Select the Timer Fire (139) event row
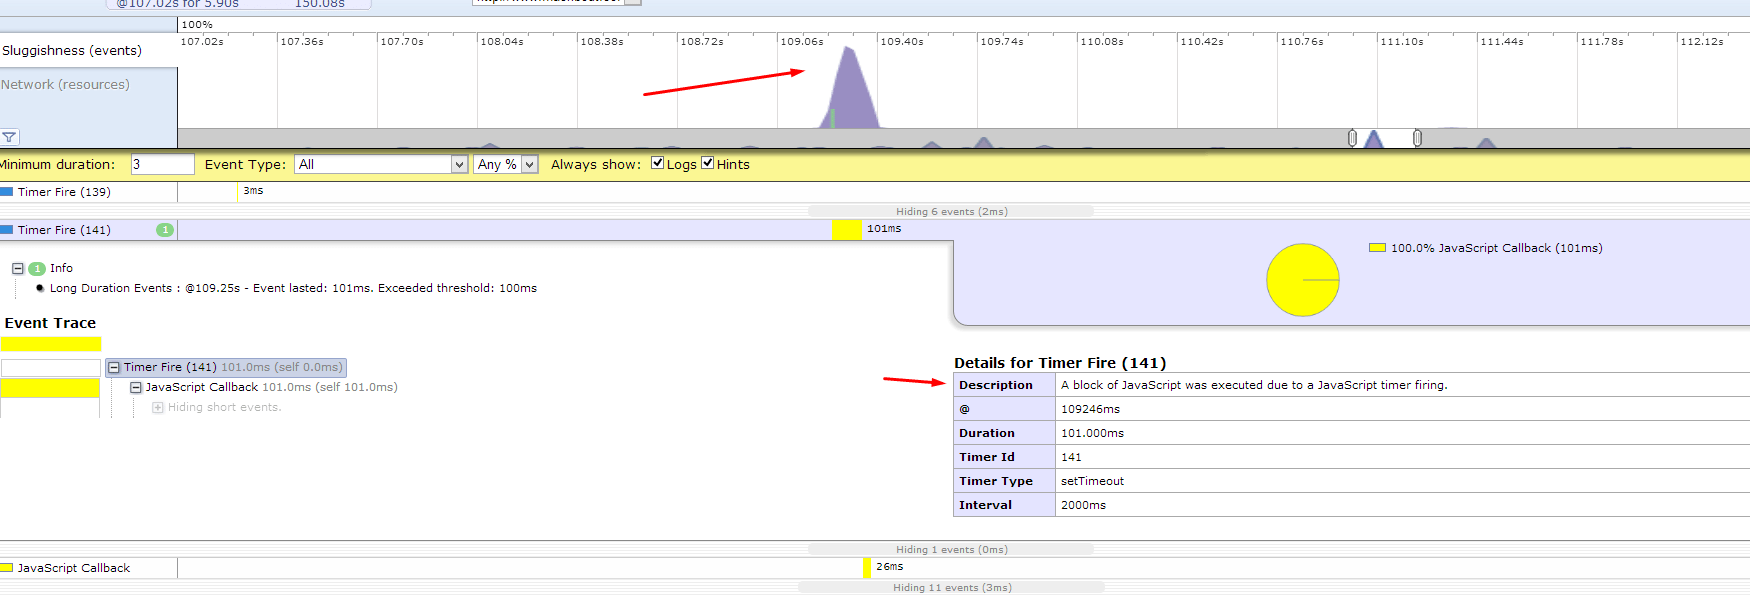 (875, 191)
